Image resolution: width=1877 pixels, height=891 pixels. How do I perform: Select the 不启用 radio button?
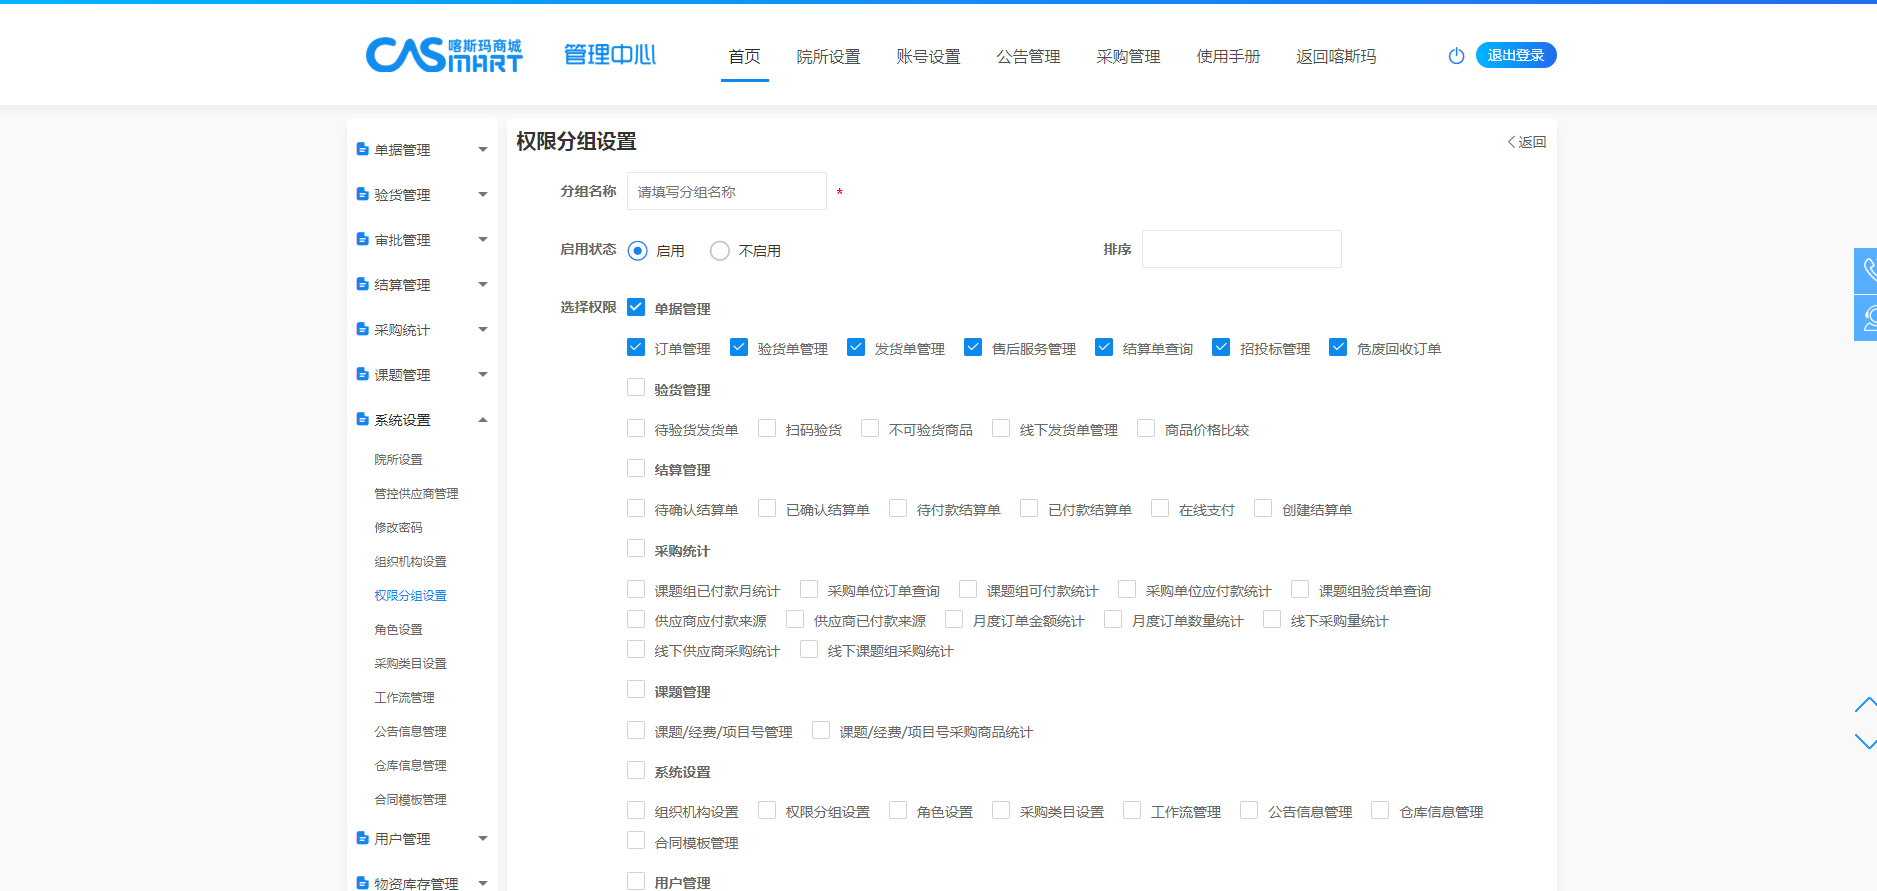pos(720,251)
